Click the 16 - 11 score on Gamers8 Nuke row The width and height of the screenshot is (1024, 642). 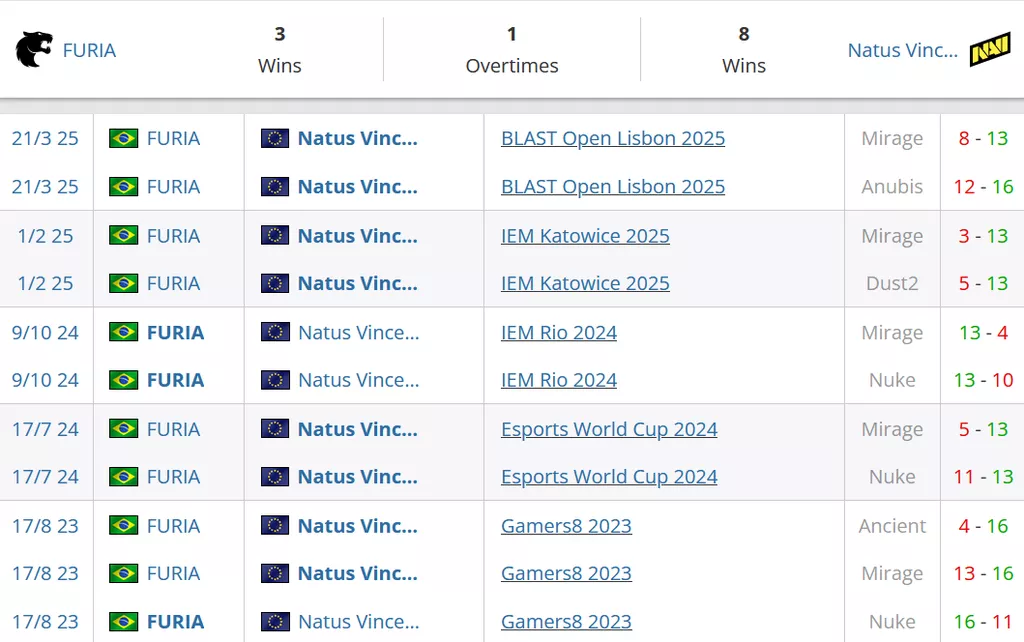982,622
